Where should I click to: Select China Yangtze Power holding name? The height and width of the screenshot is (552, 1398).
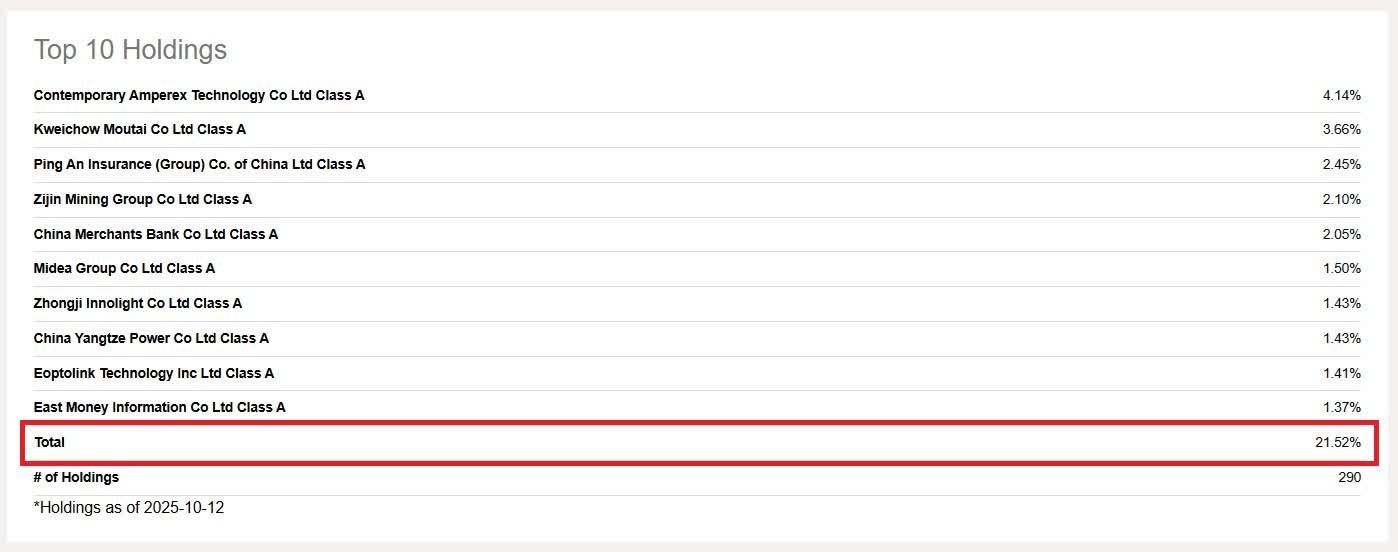click(151, 338)
